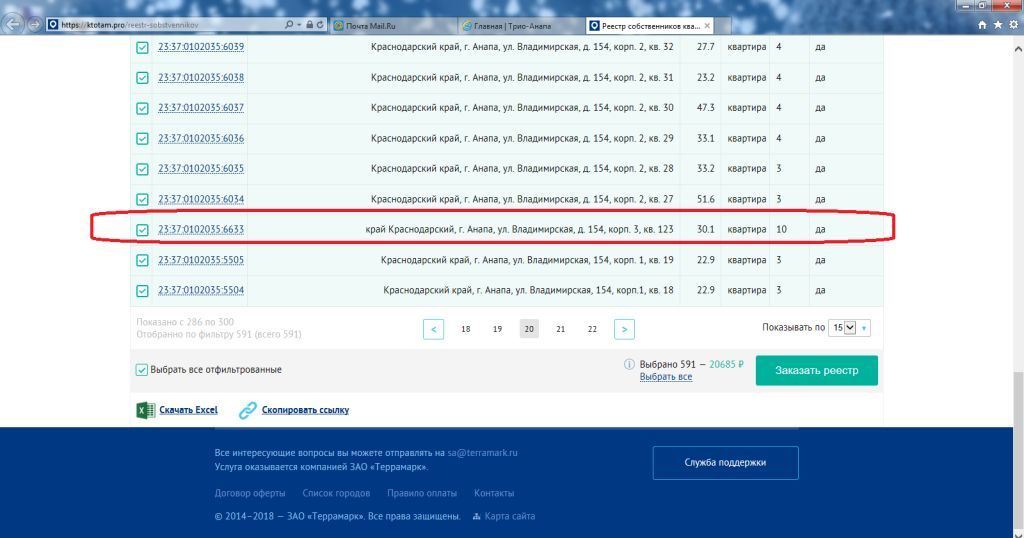
Task: Switch to the Почта Mail.Ru tab
Action: pos(394,25)
